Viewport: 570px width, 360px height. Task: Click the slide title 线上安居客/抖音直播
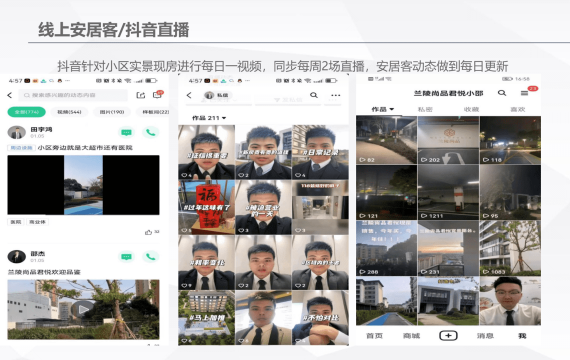pyautogui.click(x=113, y=30)
